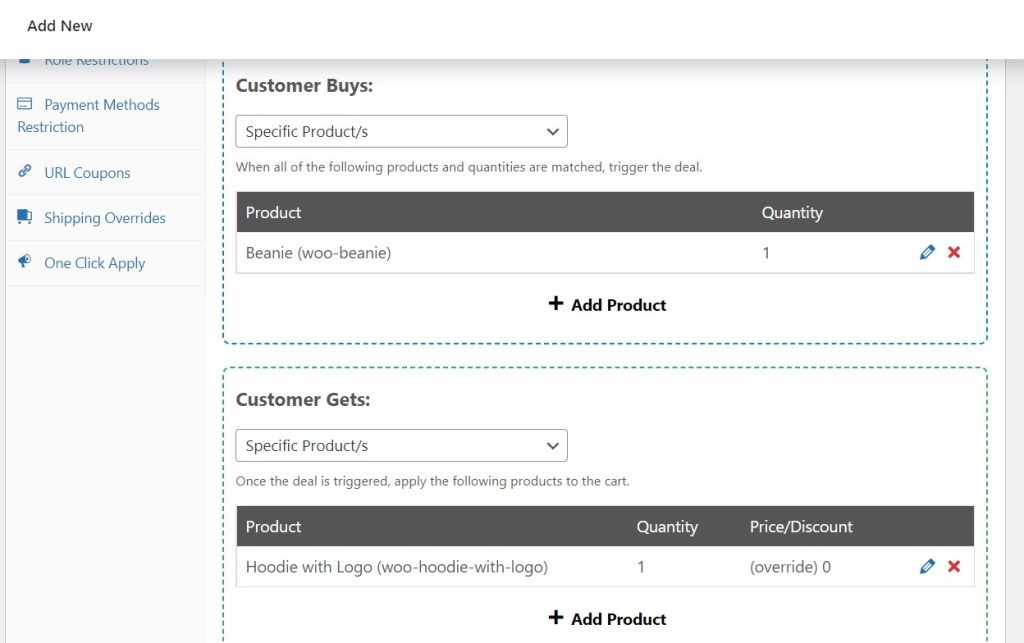
Task: Select the One Click Apply tab
Action: click(94, 263)
